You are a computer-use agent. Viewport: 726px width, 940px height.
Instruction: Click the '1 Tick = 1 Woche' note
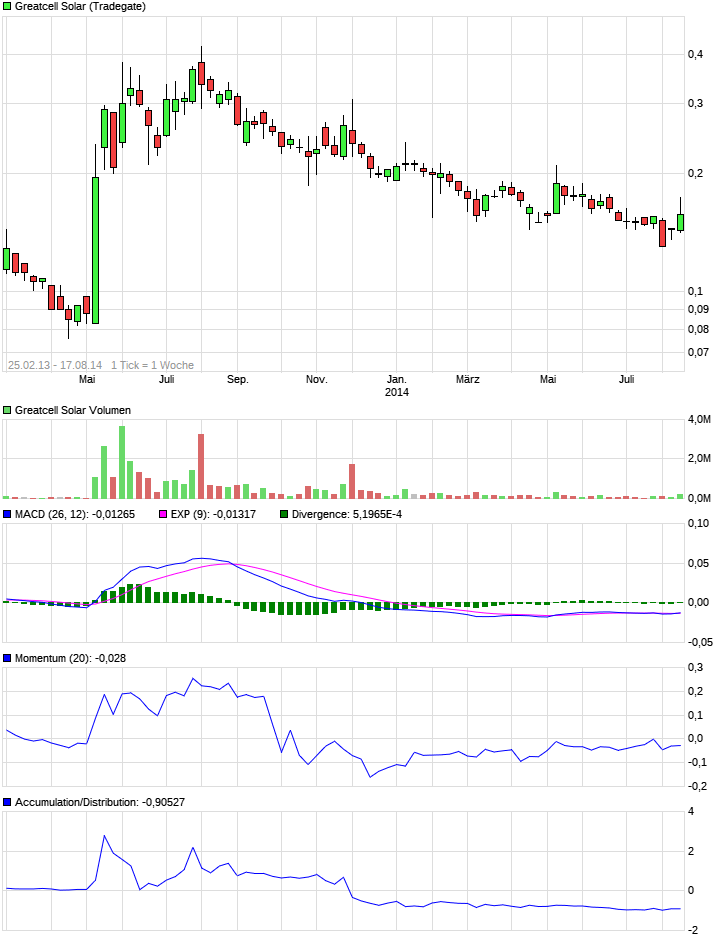pos(152,365)
